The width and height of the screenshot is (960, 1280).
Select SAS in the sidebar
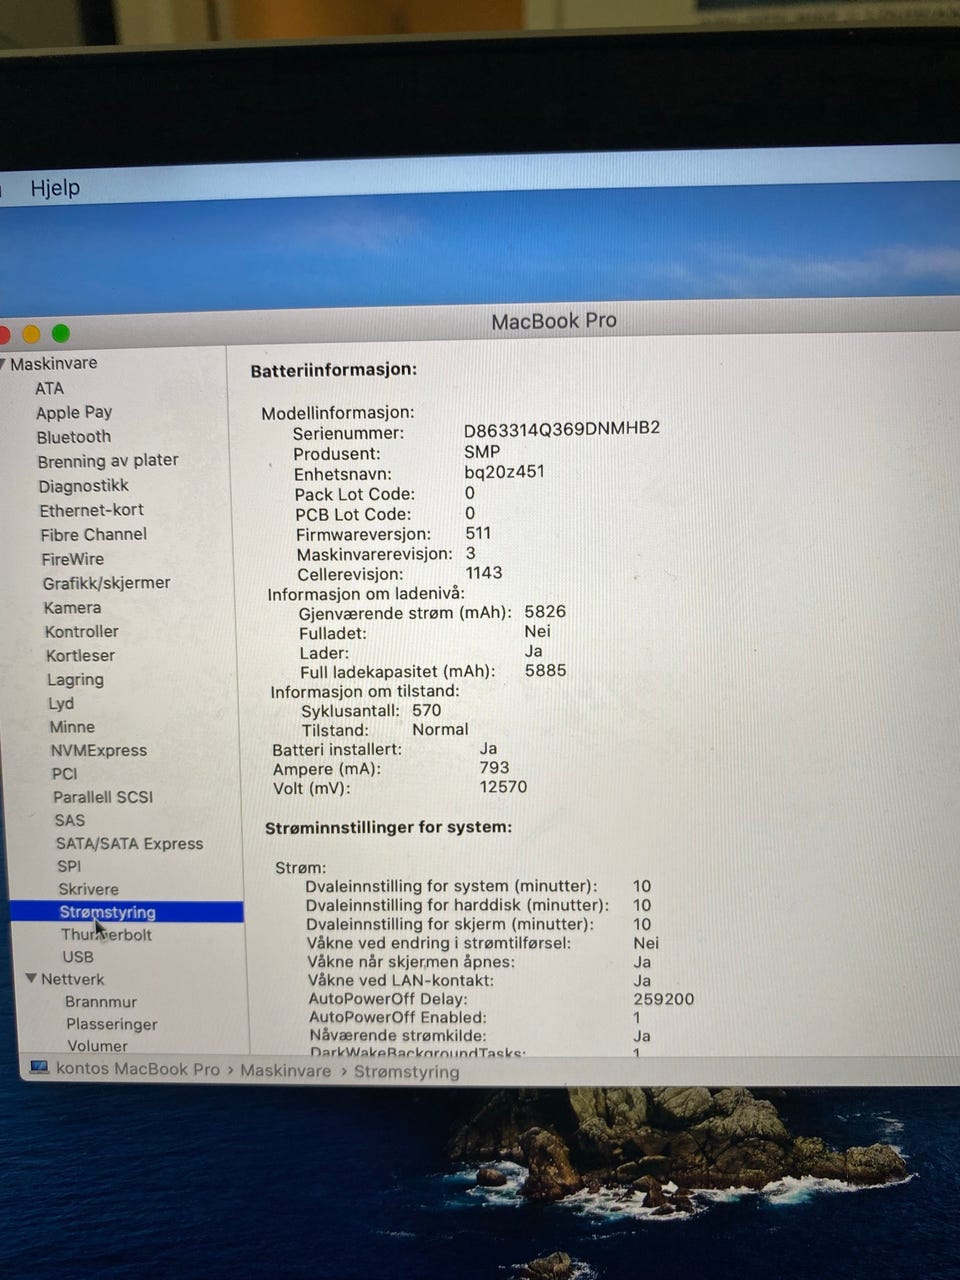(69, 820)
